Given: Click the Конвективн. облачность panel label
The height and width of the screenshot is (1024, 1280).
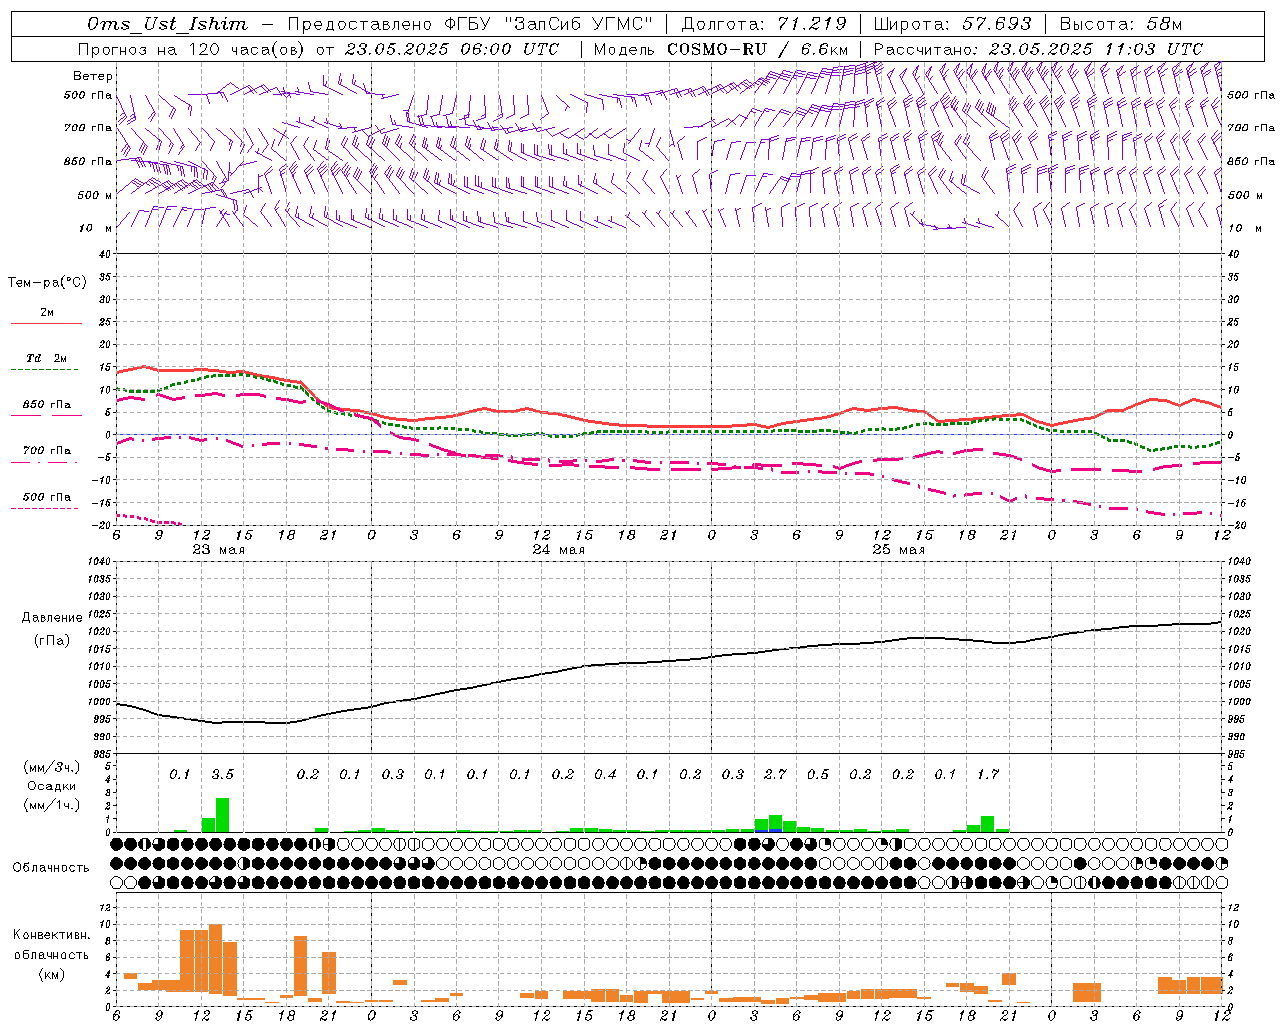Looking at the screenshot, I should pyautogui.click(x=51, y=945).
